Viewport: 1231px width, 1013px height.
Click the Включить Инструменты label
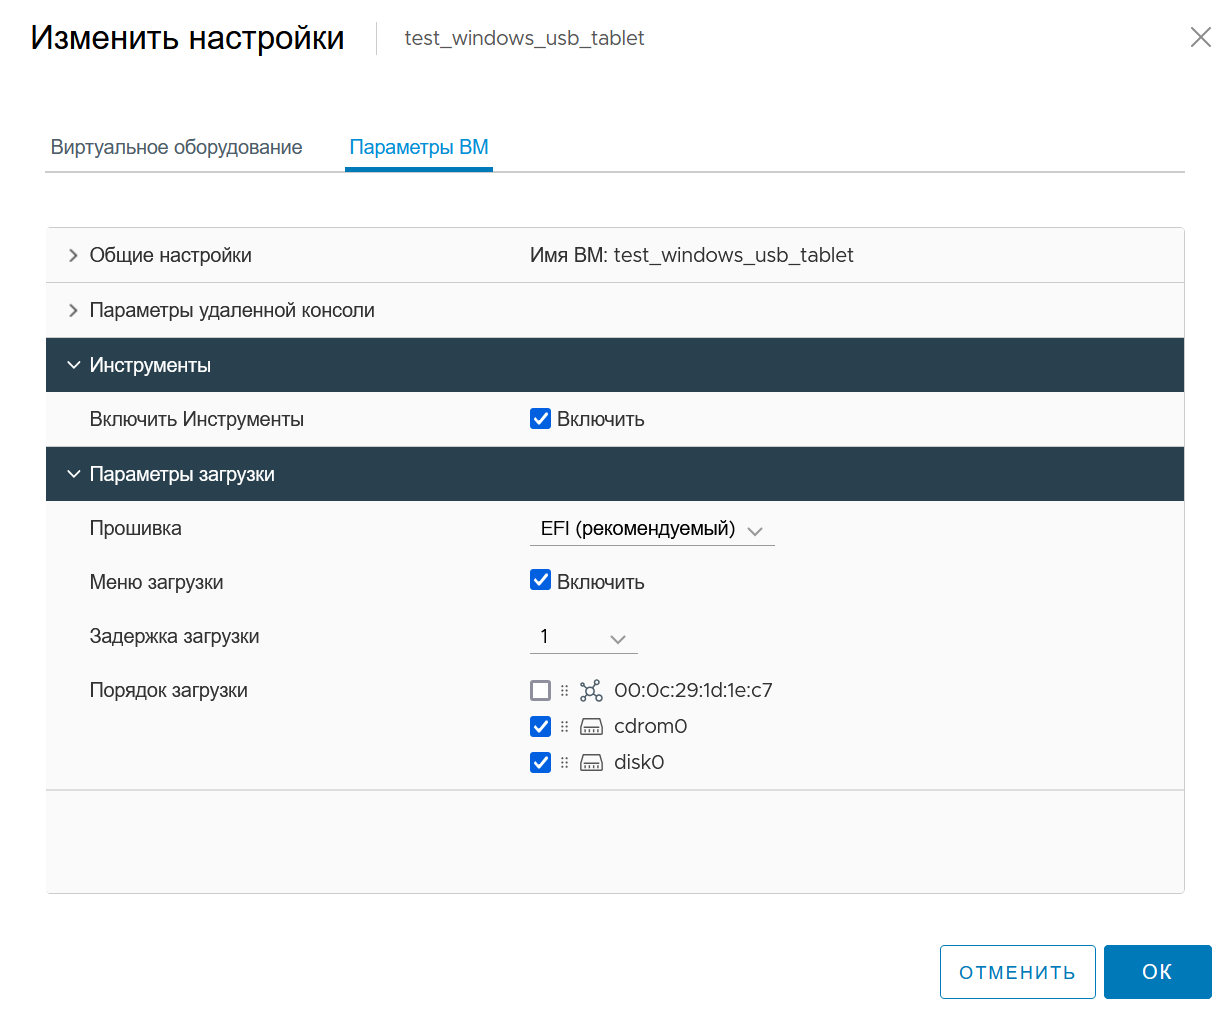coord(197,419)
